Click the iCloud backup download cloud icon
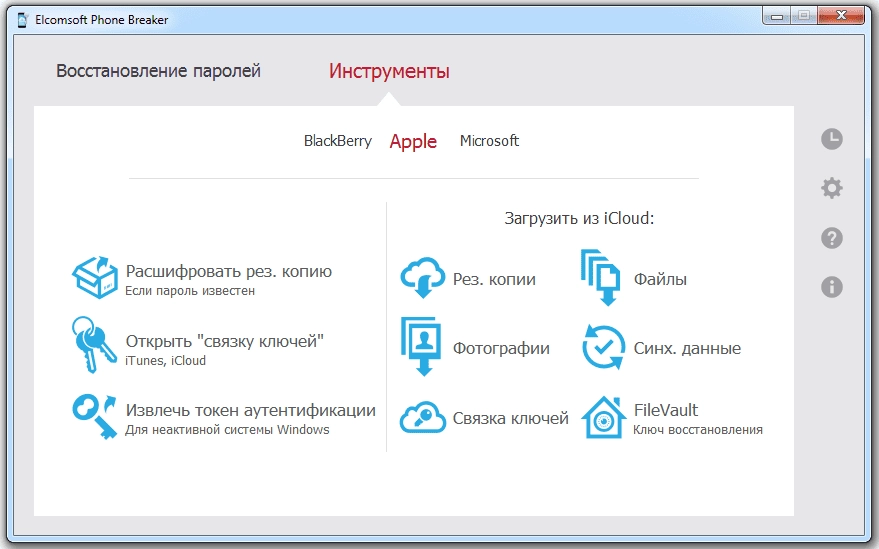The height and width of the screenshot is (549, 879). [x=423, y=278]
